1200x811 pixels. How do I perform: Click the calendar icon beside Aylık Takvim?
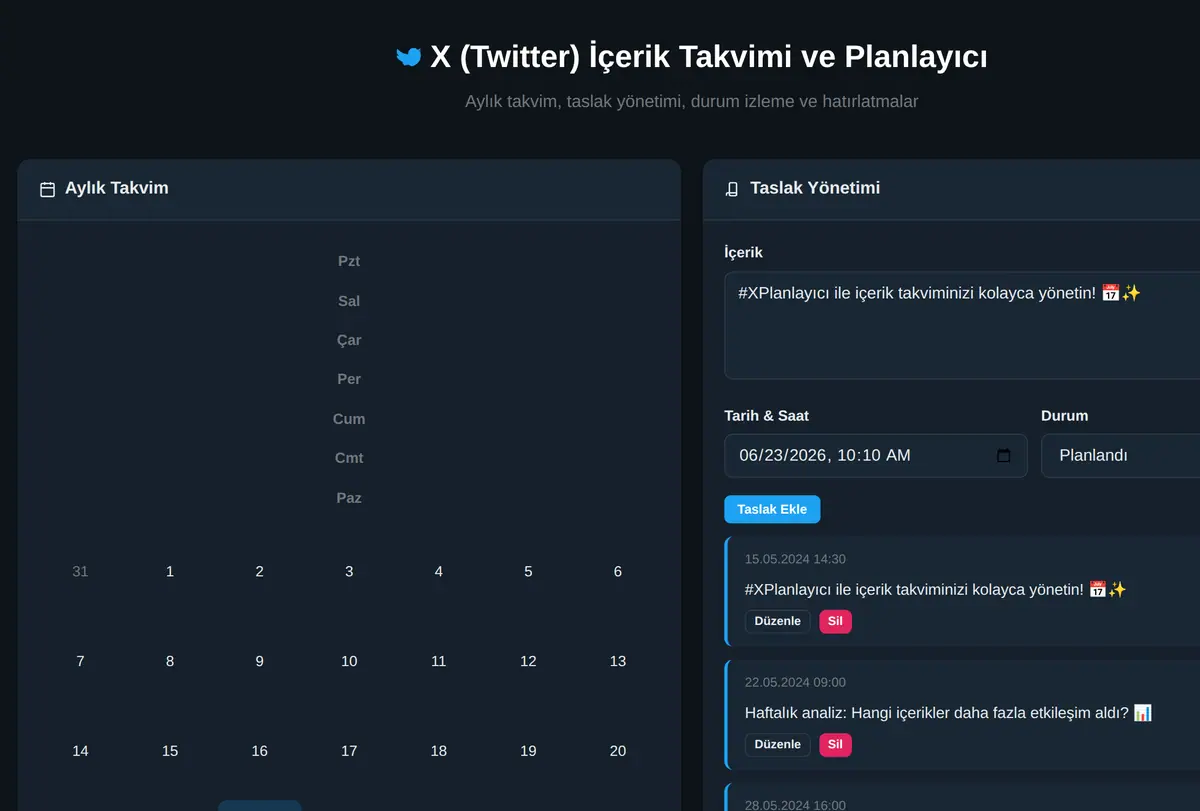point(47,189)
